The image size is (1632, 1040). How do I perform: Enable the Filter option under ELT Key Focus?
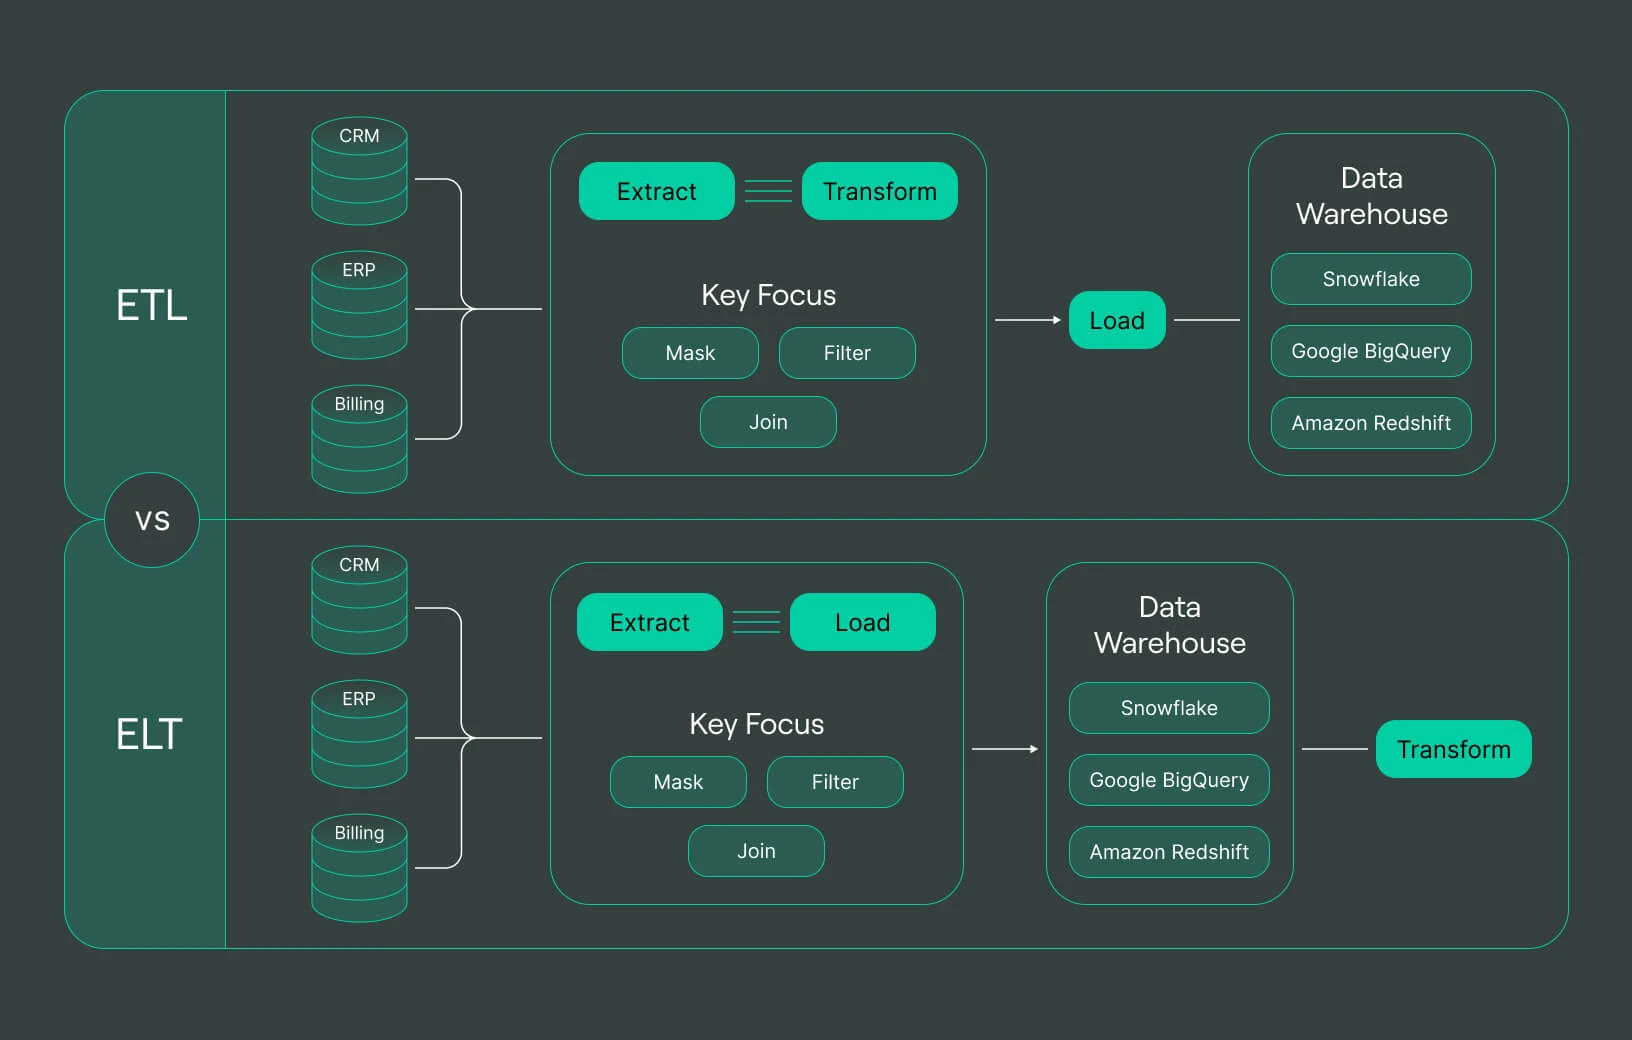[x=835, y=782]
